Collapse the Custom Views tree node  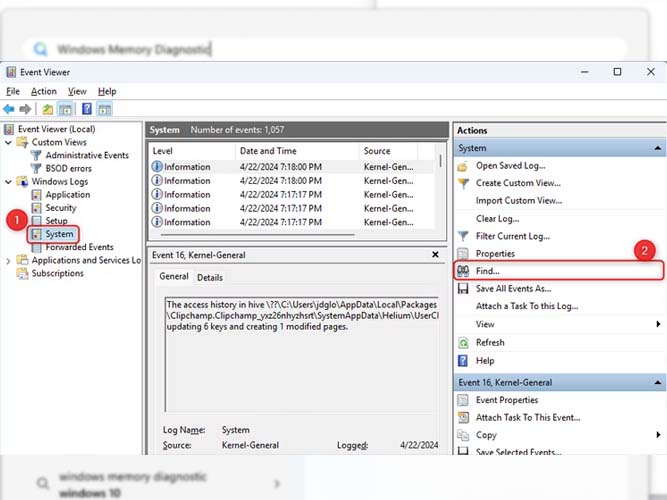(x=9, y=143)
